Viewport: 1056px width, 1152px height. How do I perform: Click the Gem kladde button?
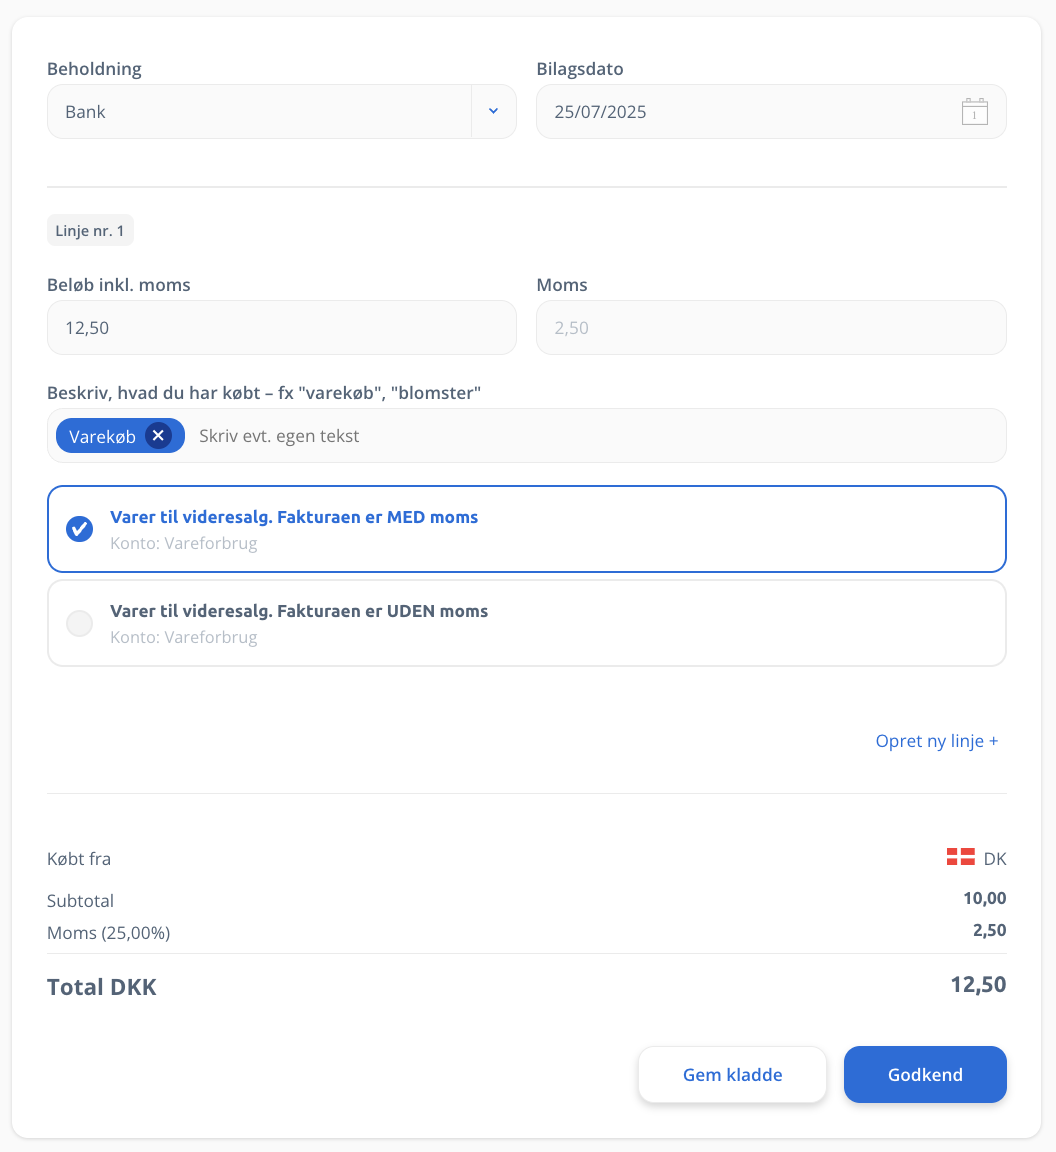tap(732, 1075)
